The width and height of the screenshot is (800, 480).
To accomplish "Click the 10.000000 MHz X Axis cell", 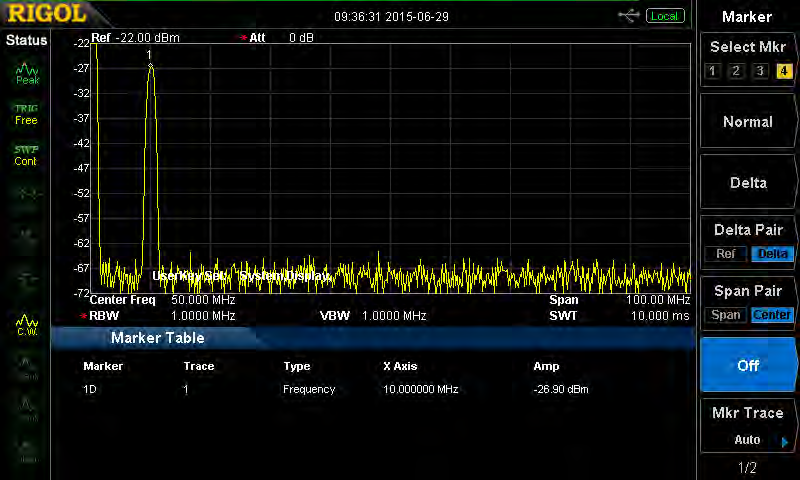I will point(421,389).
